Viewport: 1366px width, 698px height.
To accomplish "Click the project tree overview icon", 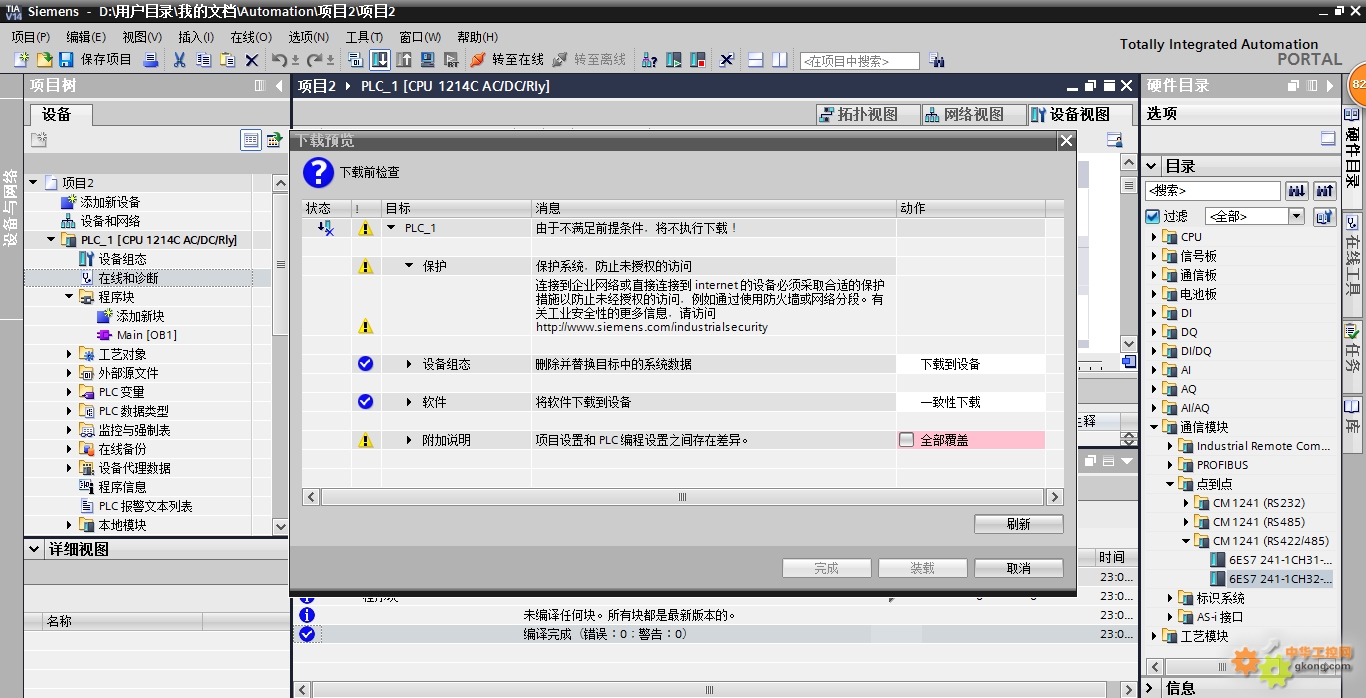I will [251, 140].
